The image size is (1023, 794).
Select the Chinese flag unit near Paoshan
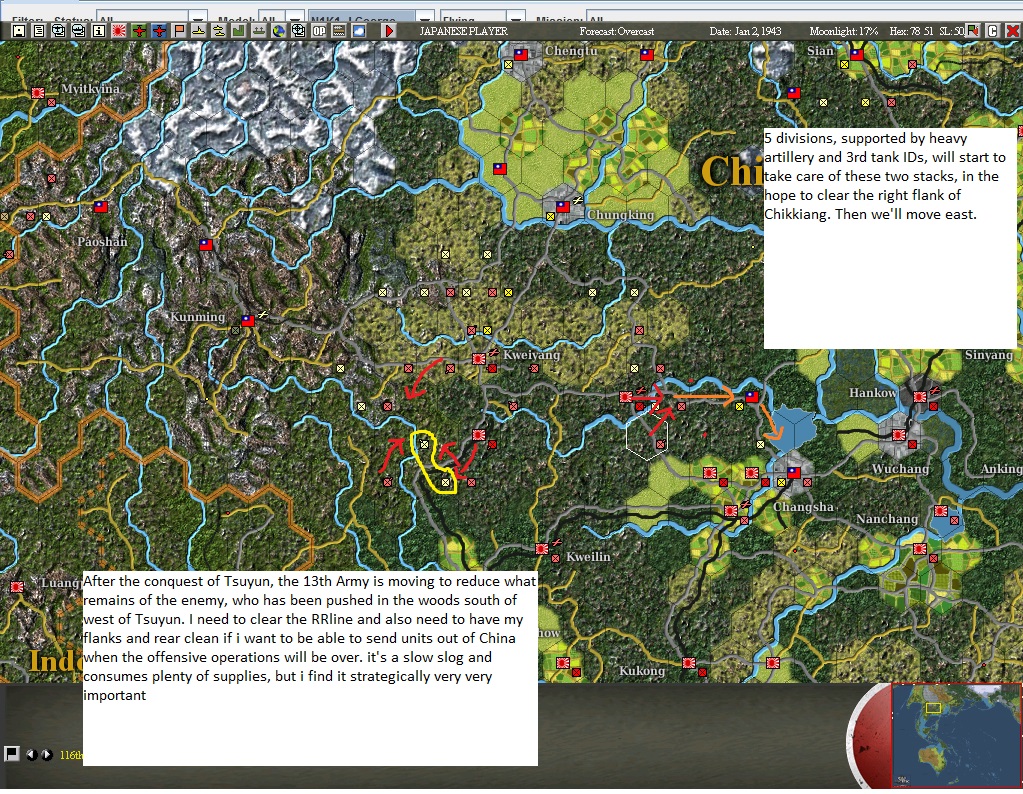[100, 206]
